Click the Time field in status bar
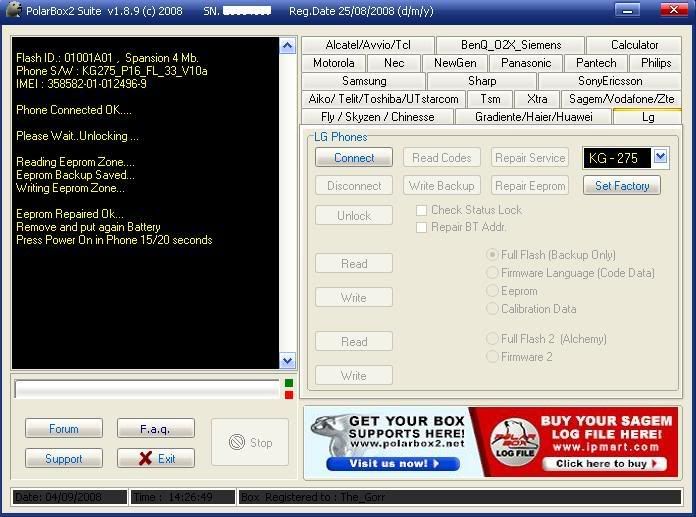 pos(182,497)
